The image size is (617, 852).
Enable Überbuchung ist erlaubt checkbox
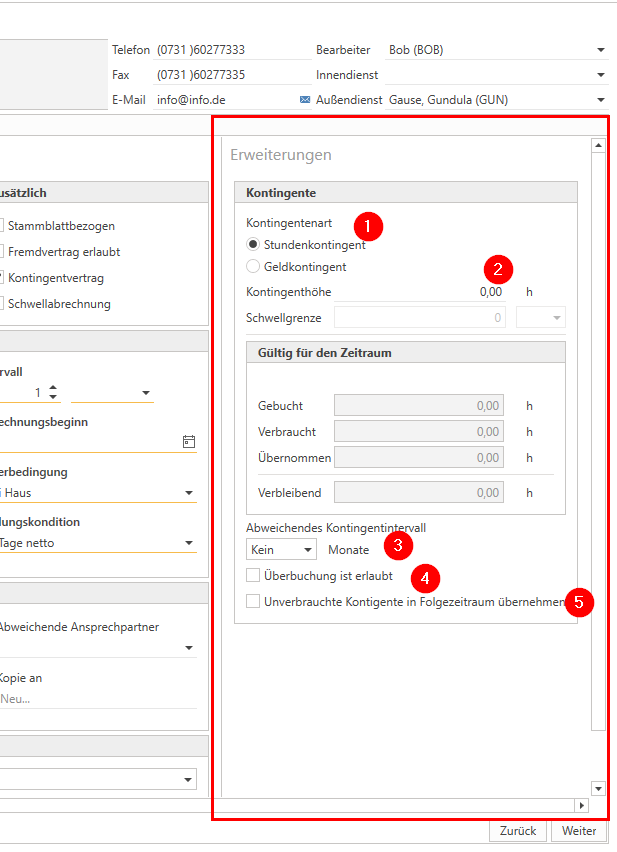pos(253,576)
